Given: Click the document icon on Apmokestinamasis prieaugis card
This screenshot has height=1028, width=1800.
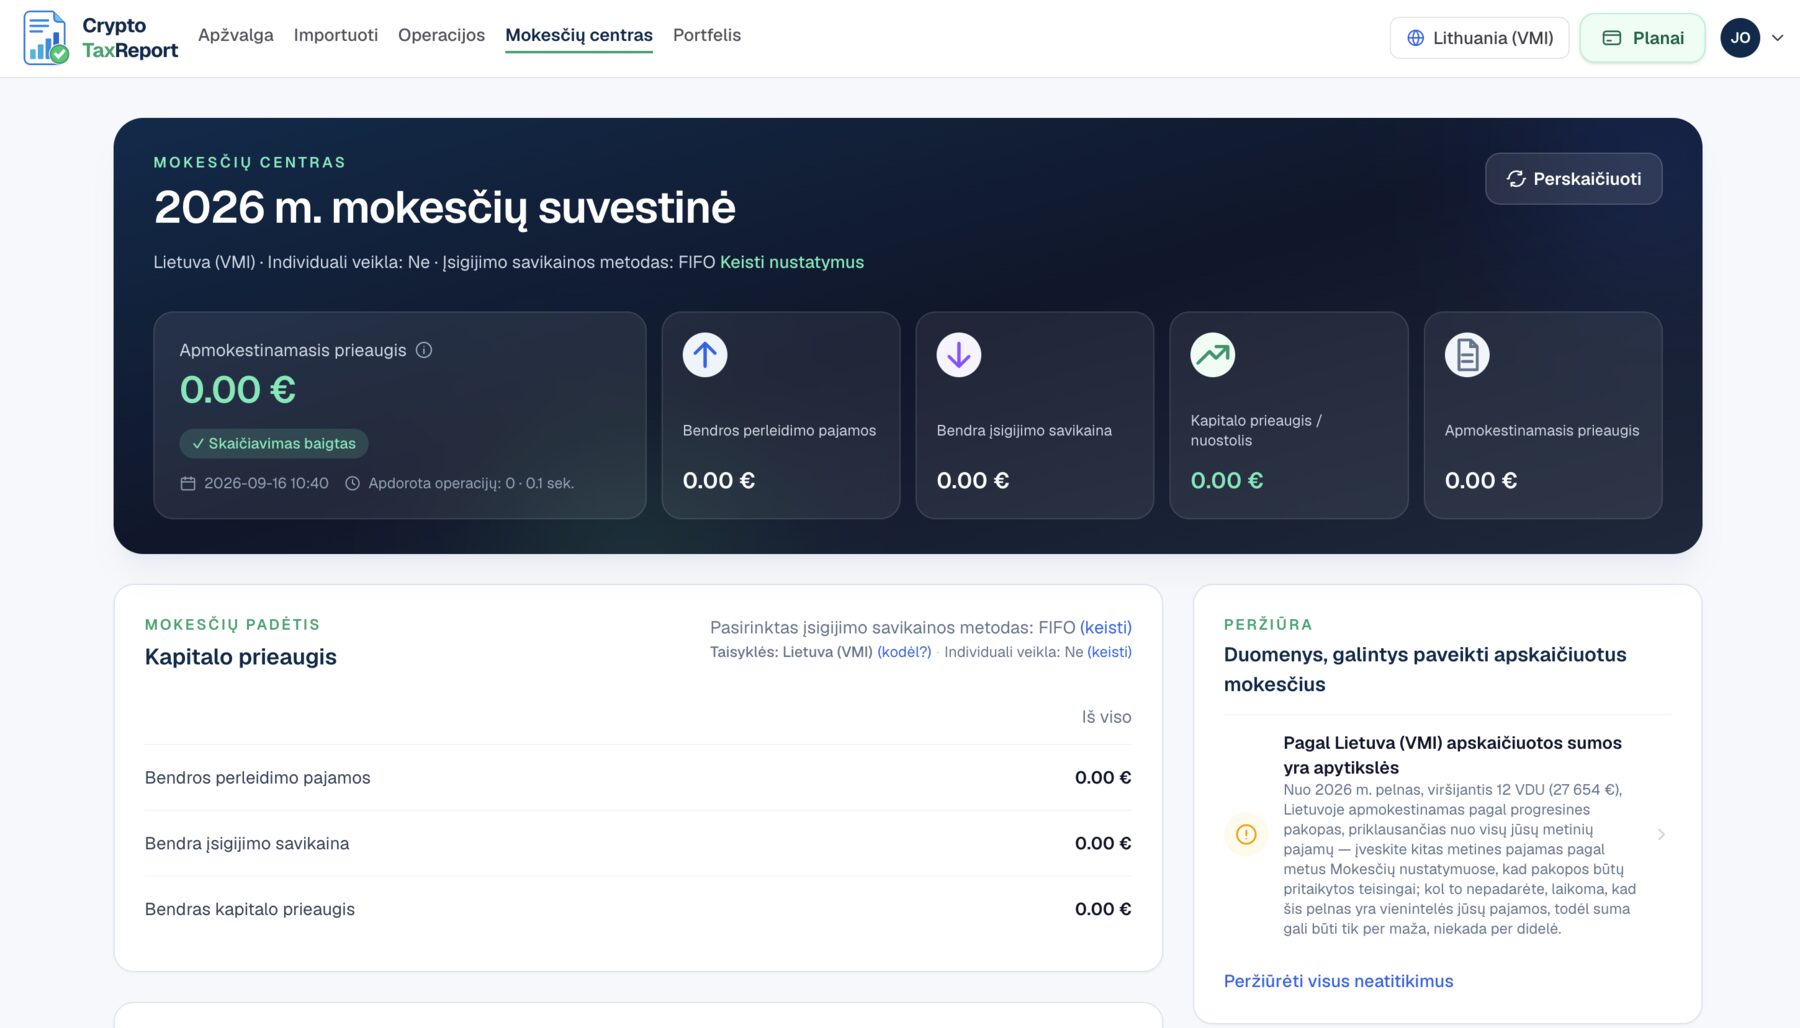Looking at the screenshot, I should tap(1467, 355).
